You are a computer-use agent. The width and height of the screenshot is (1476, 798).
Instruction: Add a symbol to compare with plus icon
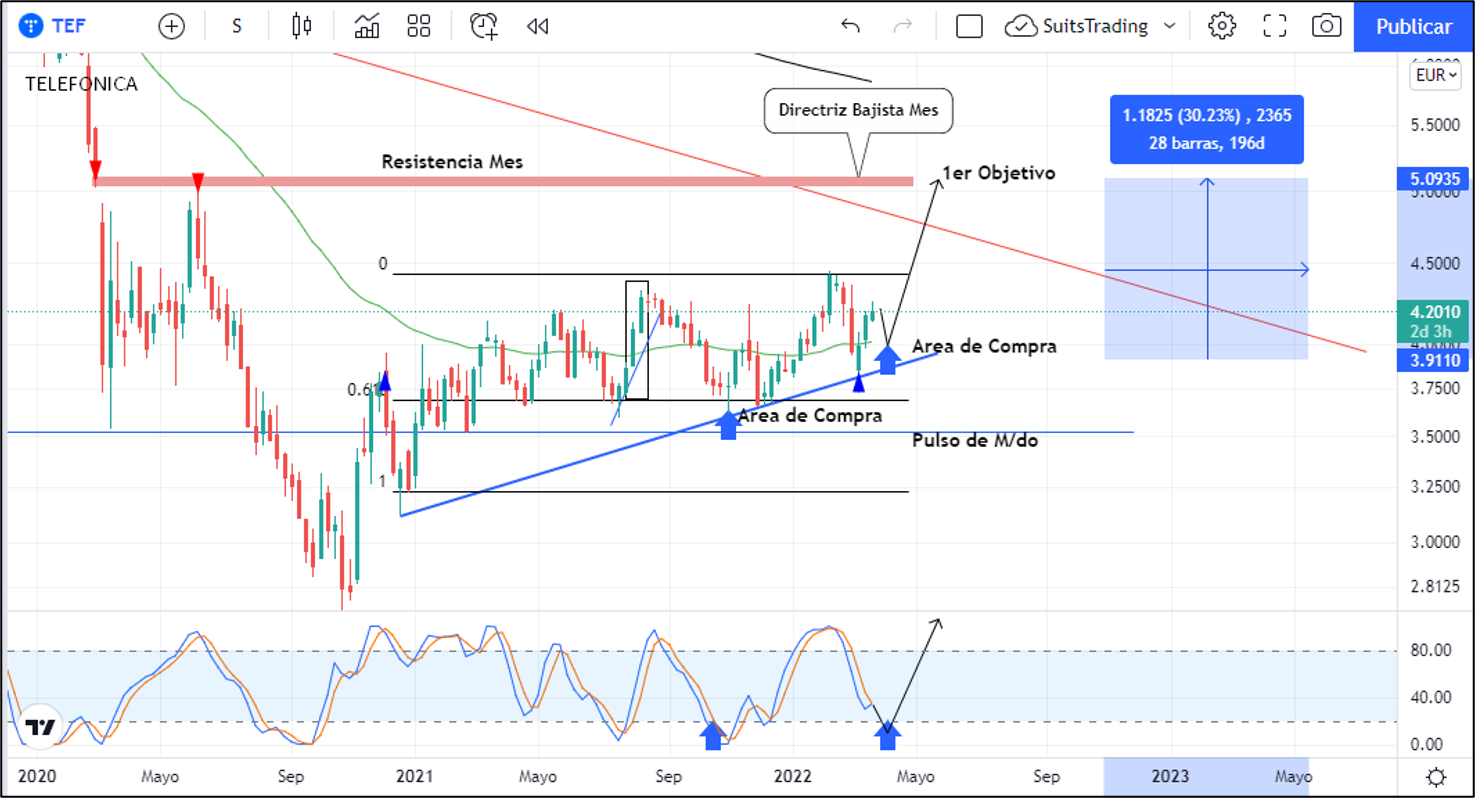(172, 26)
